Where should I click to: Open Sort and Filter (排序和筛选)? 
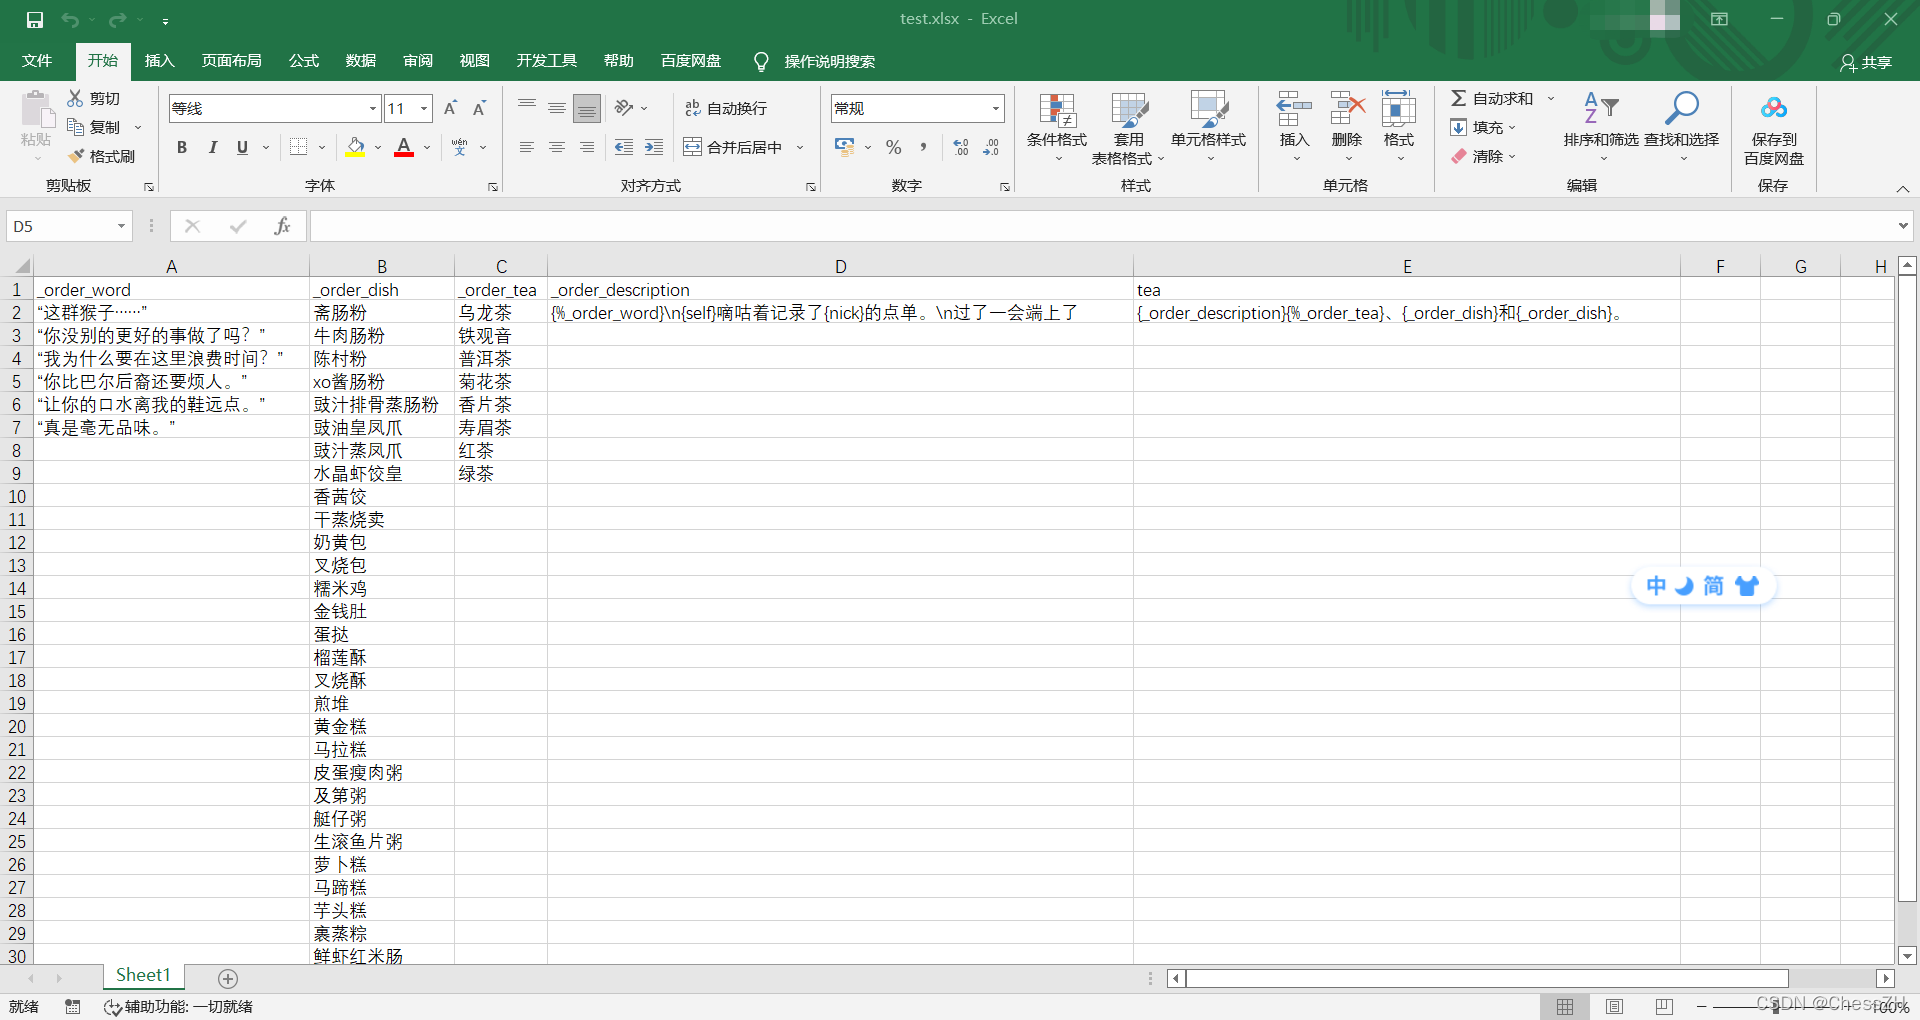pyautogui.click(x=1601, y=128)
